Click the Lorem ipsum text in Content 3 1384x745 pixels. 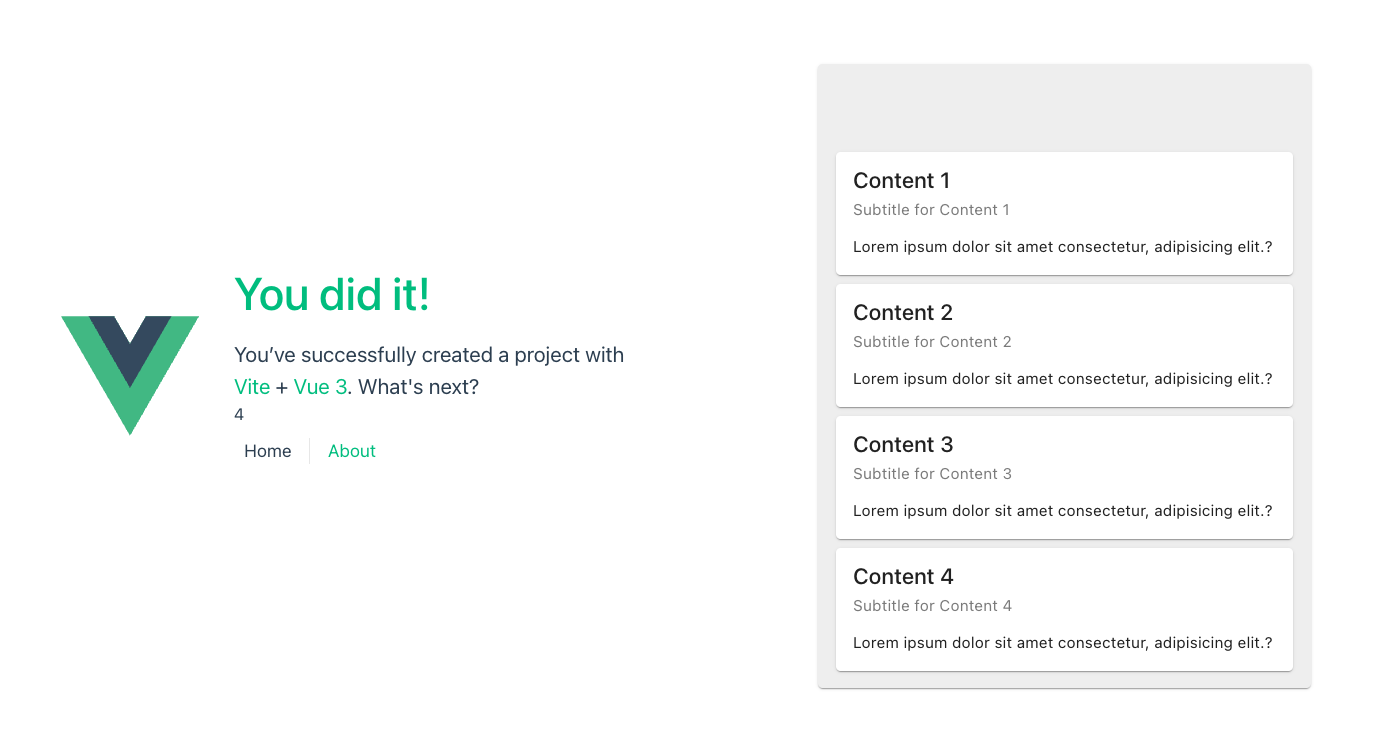tap(1062, 511)
